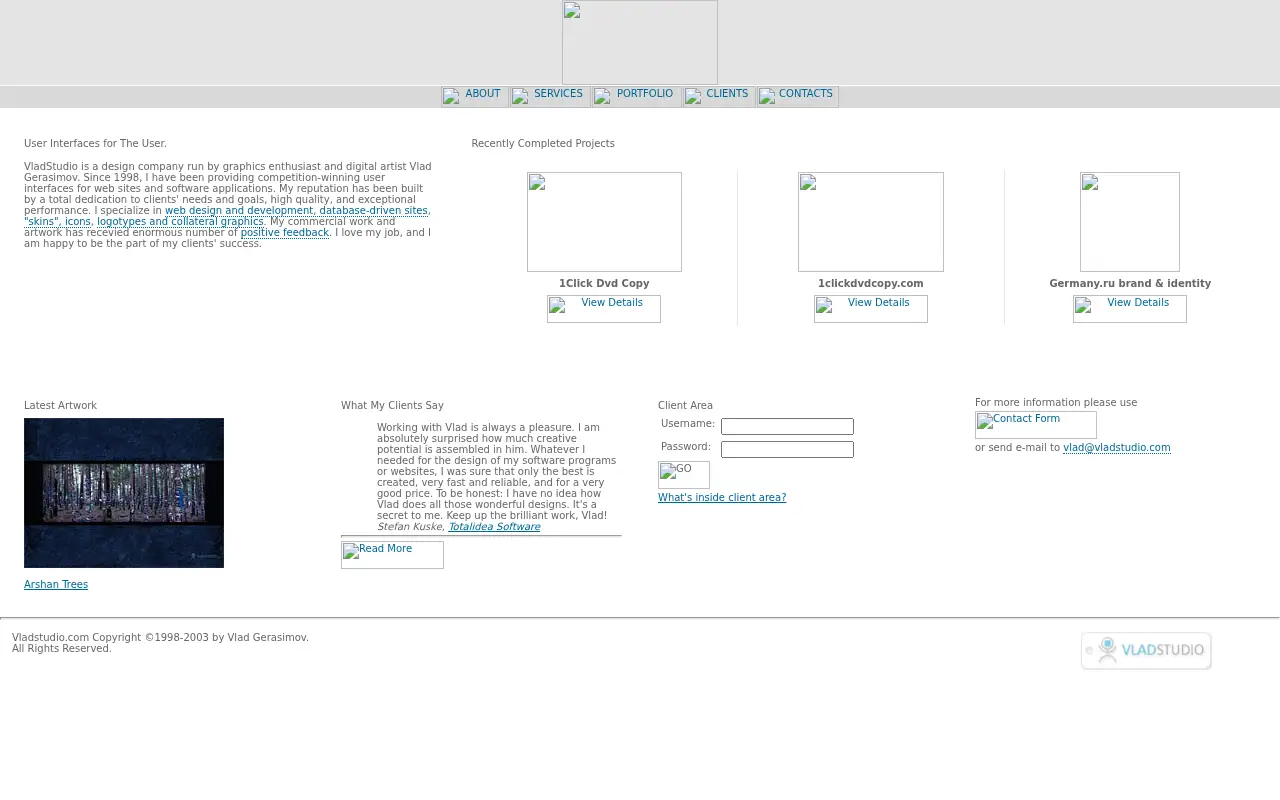The image size is (1280, 800).
Task: Click the What My Clients Say heading
Action: click(x=392, y=406)
